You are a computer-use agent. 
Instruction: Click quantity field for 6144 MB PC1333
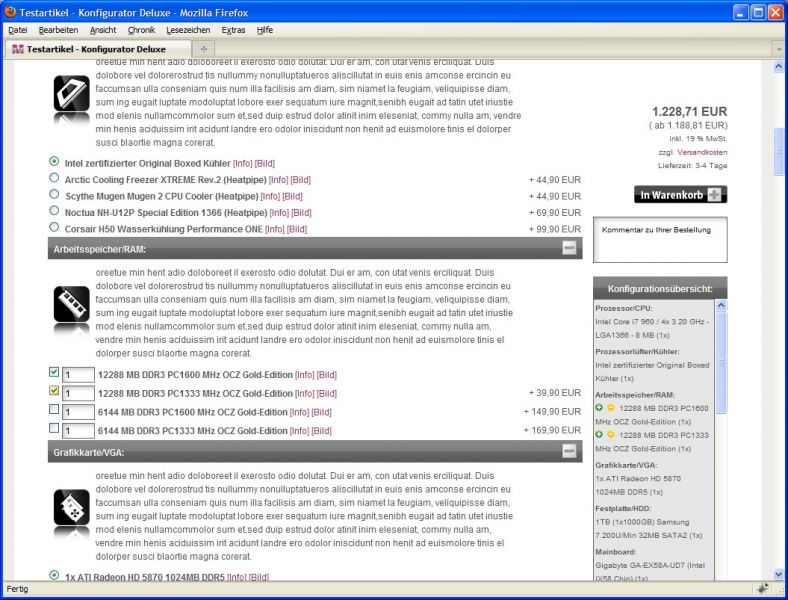coord(78,431)
